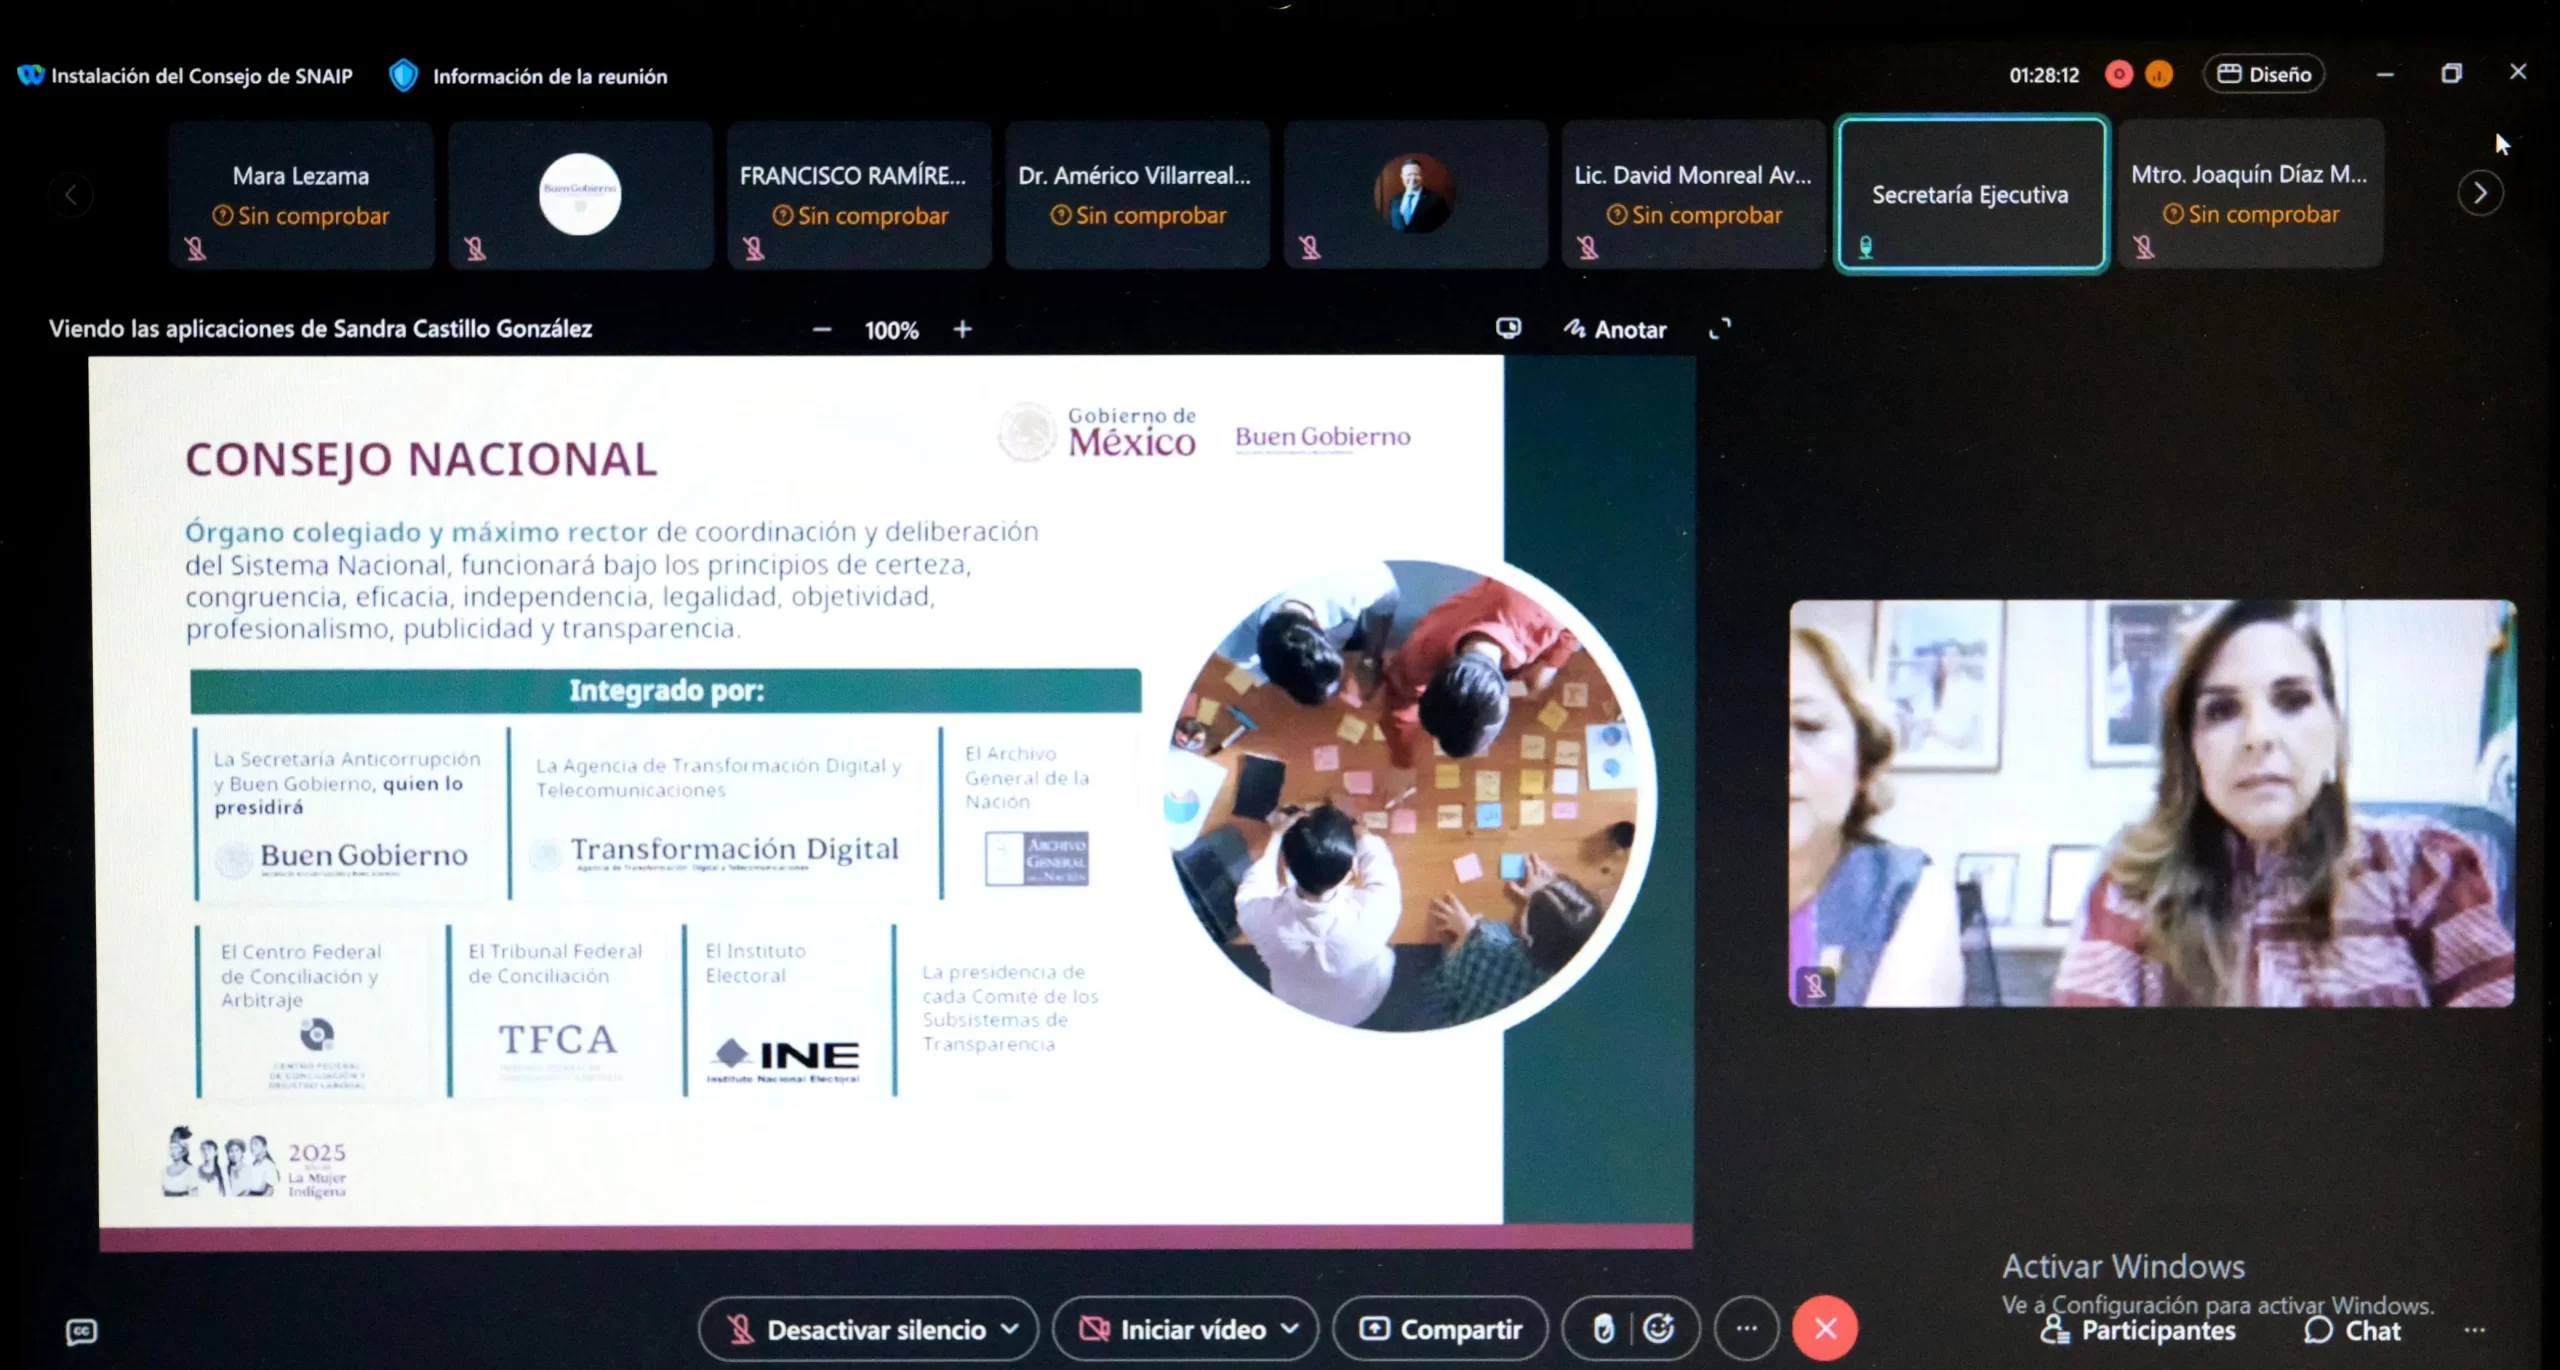2560x1370 pixels.
Task: Click the 01:28:12 meeting timer
Action: [x=2044, y=75]
